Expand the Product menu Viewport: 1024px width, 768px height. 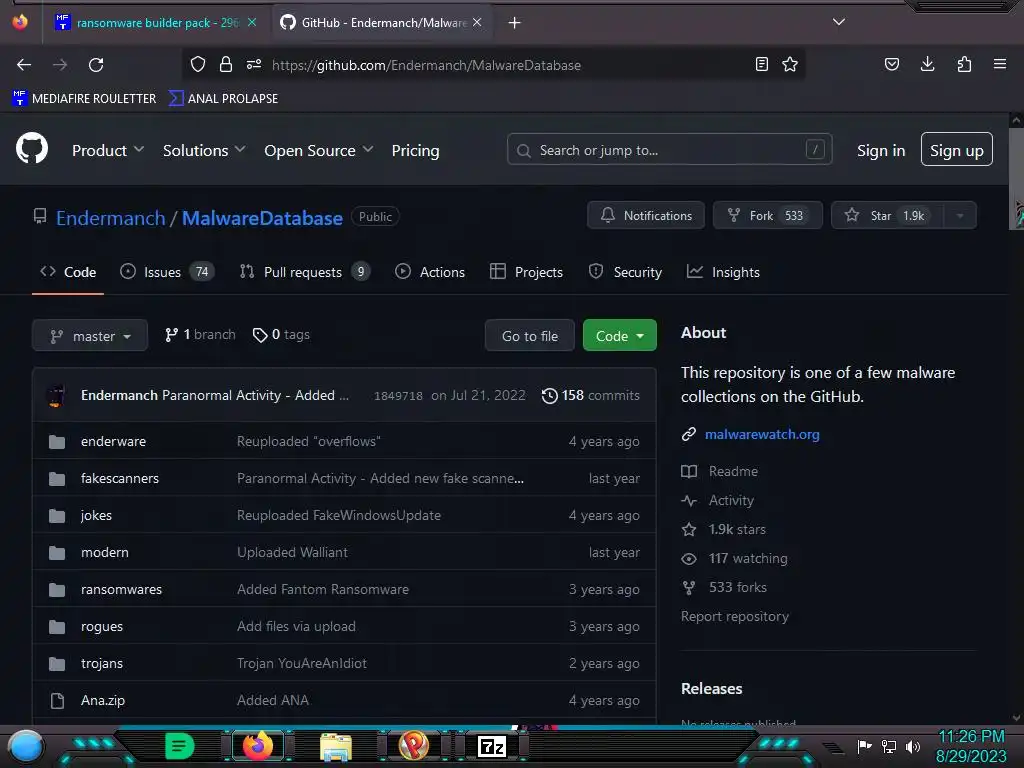(x=108, y=151)
